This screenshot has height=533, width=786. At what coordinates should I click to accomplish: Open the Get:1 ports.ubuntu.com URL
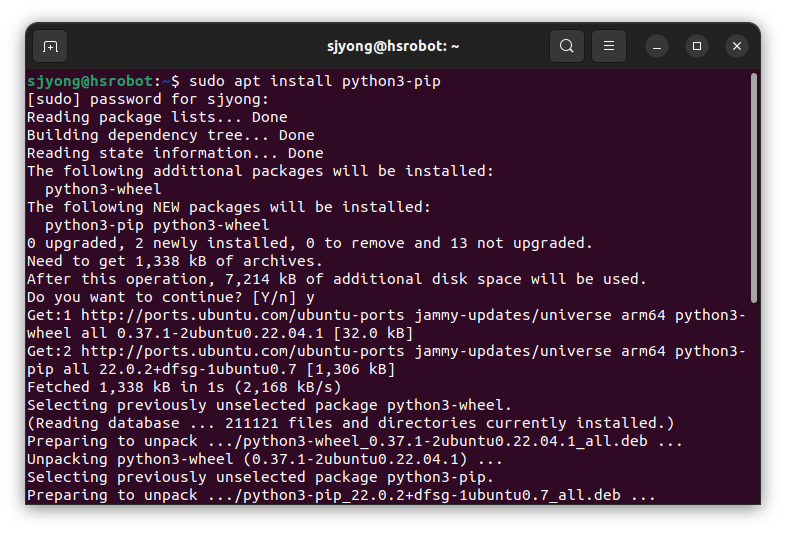pos(243,315)
